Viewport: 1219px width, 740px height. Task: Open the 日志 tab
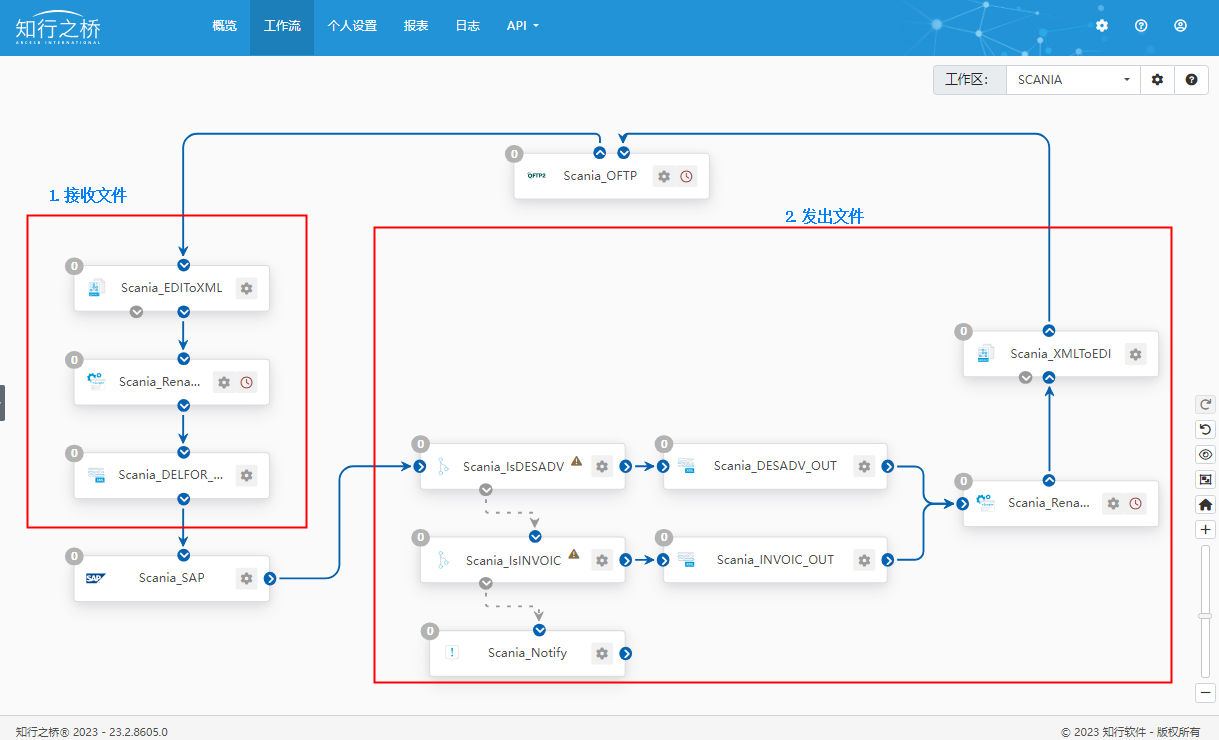[x=467, y=26]
